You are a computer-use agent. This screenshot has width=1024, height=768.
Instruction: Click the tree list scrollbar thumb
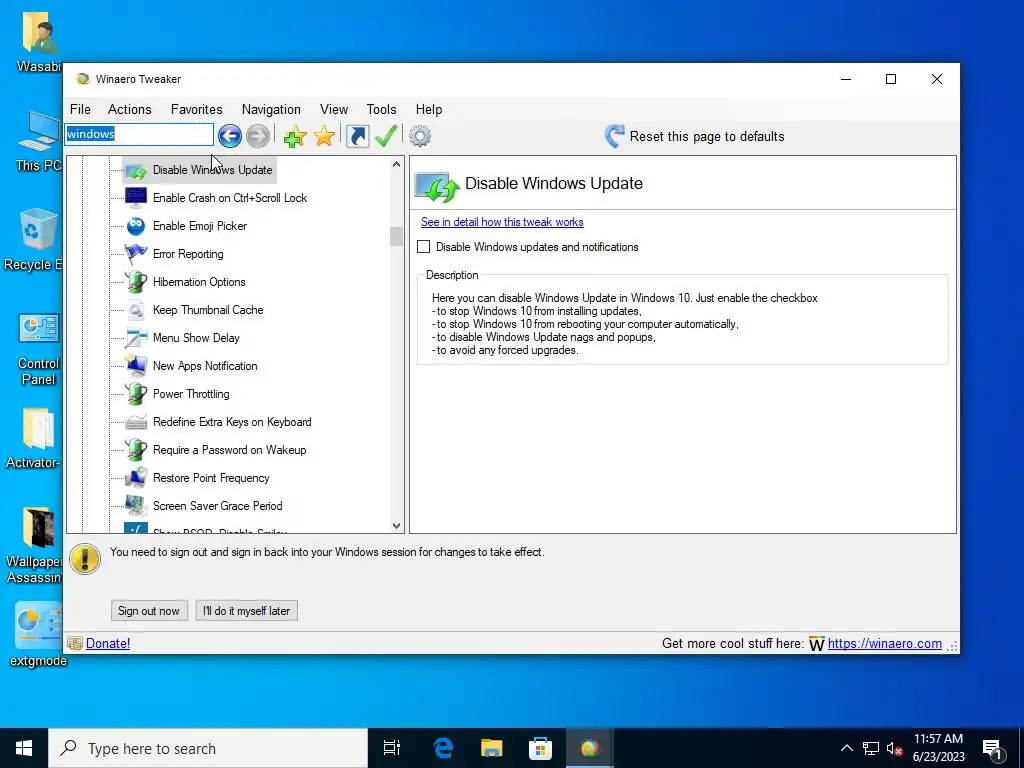pyautogui.click(x=396, y=236)
